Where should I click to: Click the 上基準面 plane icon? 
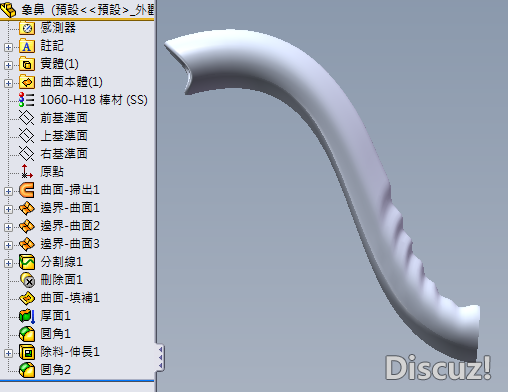pyautogui.click(x=26, y=136)
